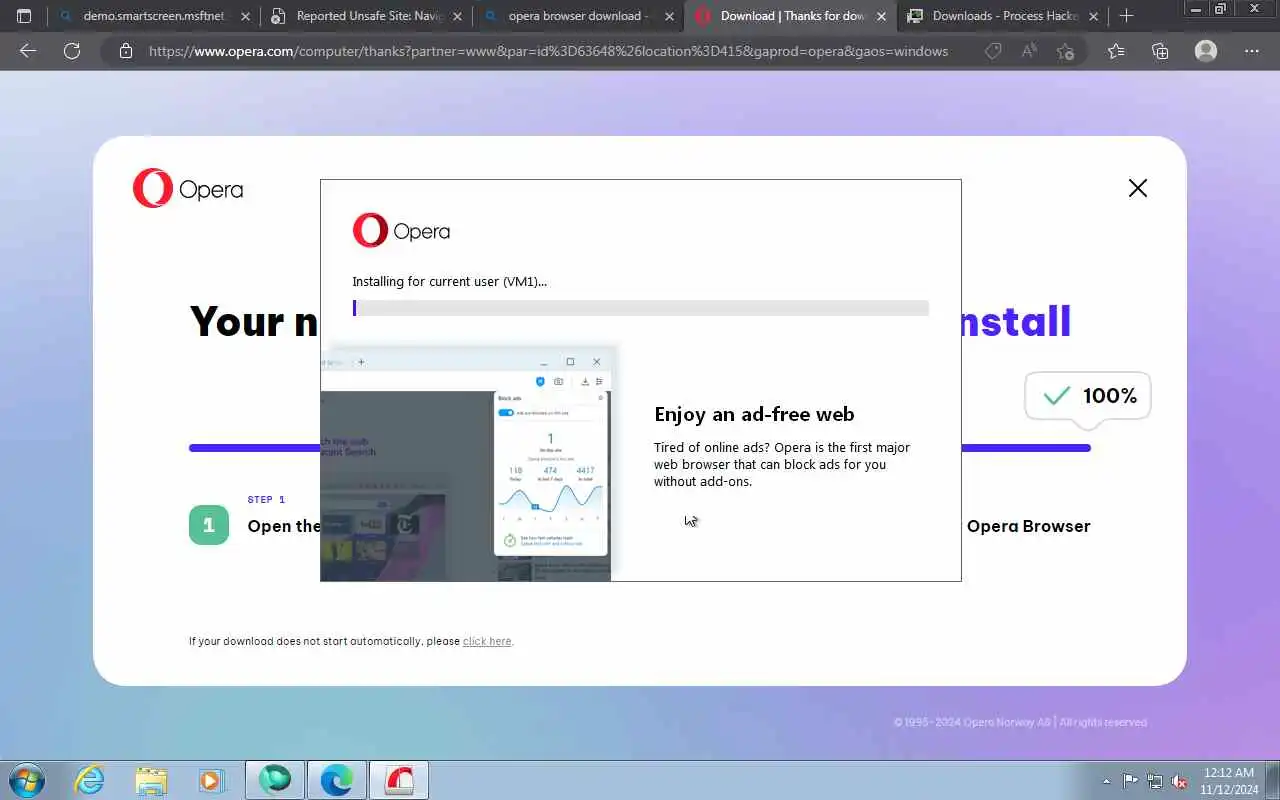Open the Windows Start menu
Screen dimensions: 1280x800
[26, 780]
